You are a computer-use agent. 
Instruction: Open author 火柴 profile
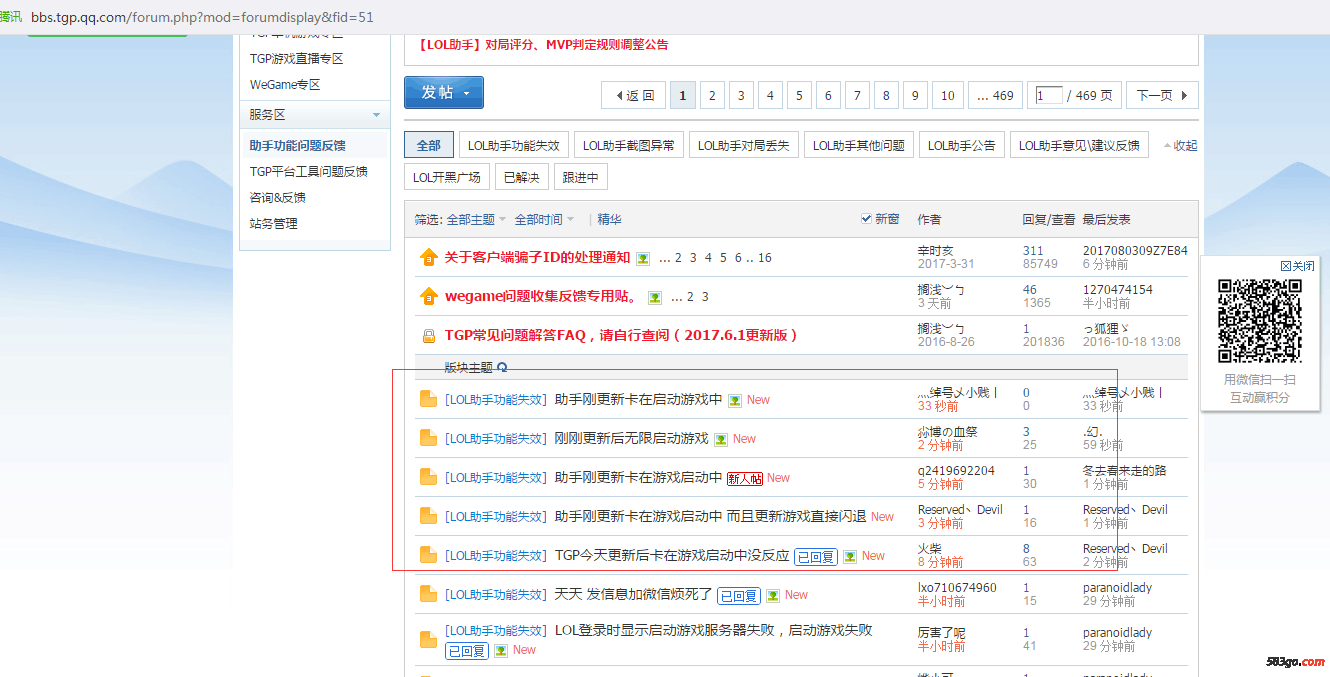pyautogui.click(x=930, y=549)
